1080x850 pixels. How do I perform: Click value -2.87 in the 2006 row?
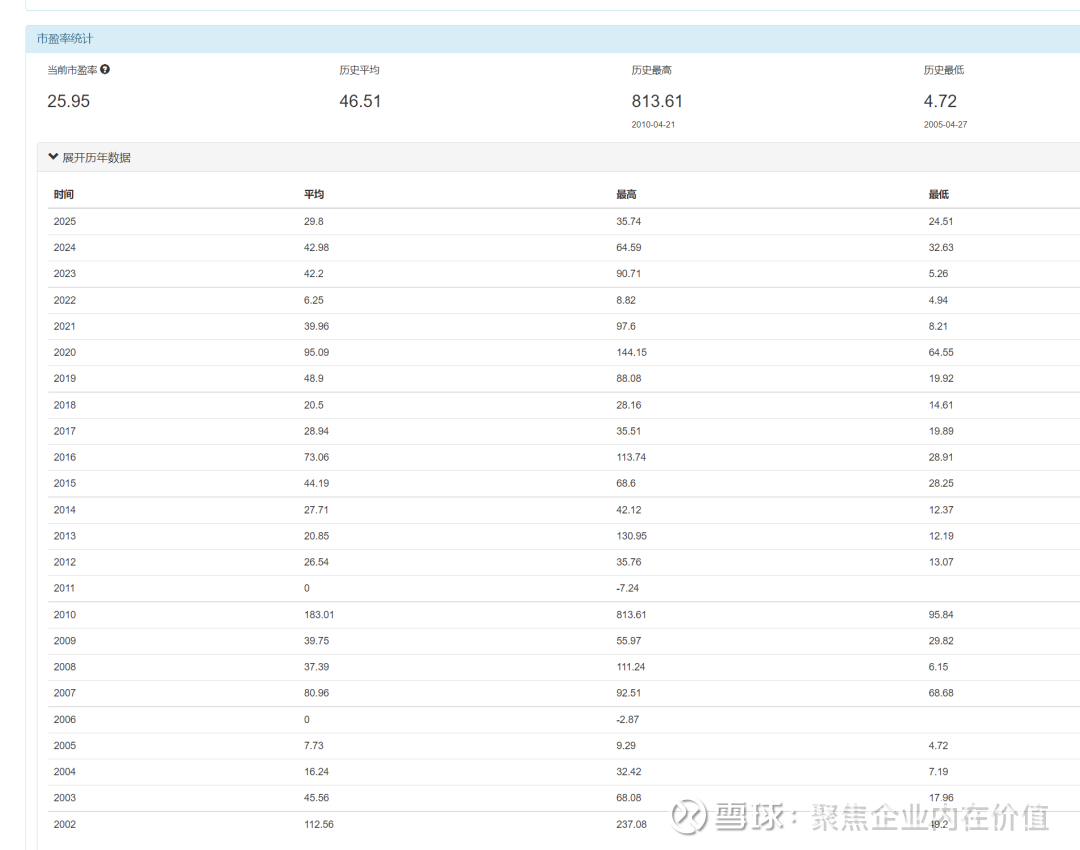tap(627, 720)
